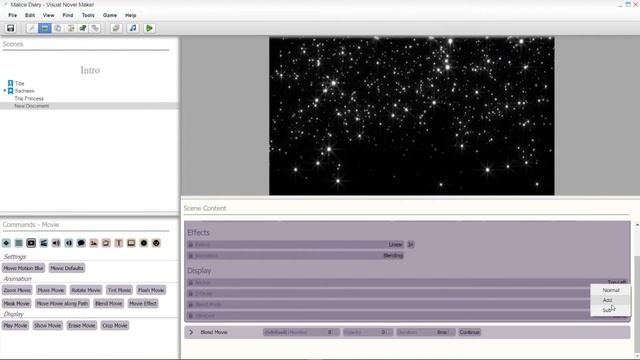Select the round black dot command category icon
Image resolution: width=640 pixels, height=360 pixels.
coord(144,243)
